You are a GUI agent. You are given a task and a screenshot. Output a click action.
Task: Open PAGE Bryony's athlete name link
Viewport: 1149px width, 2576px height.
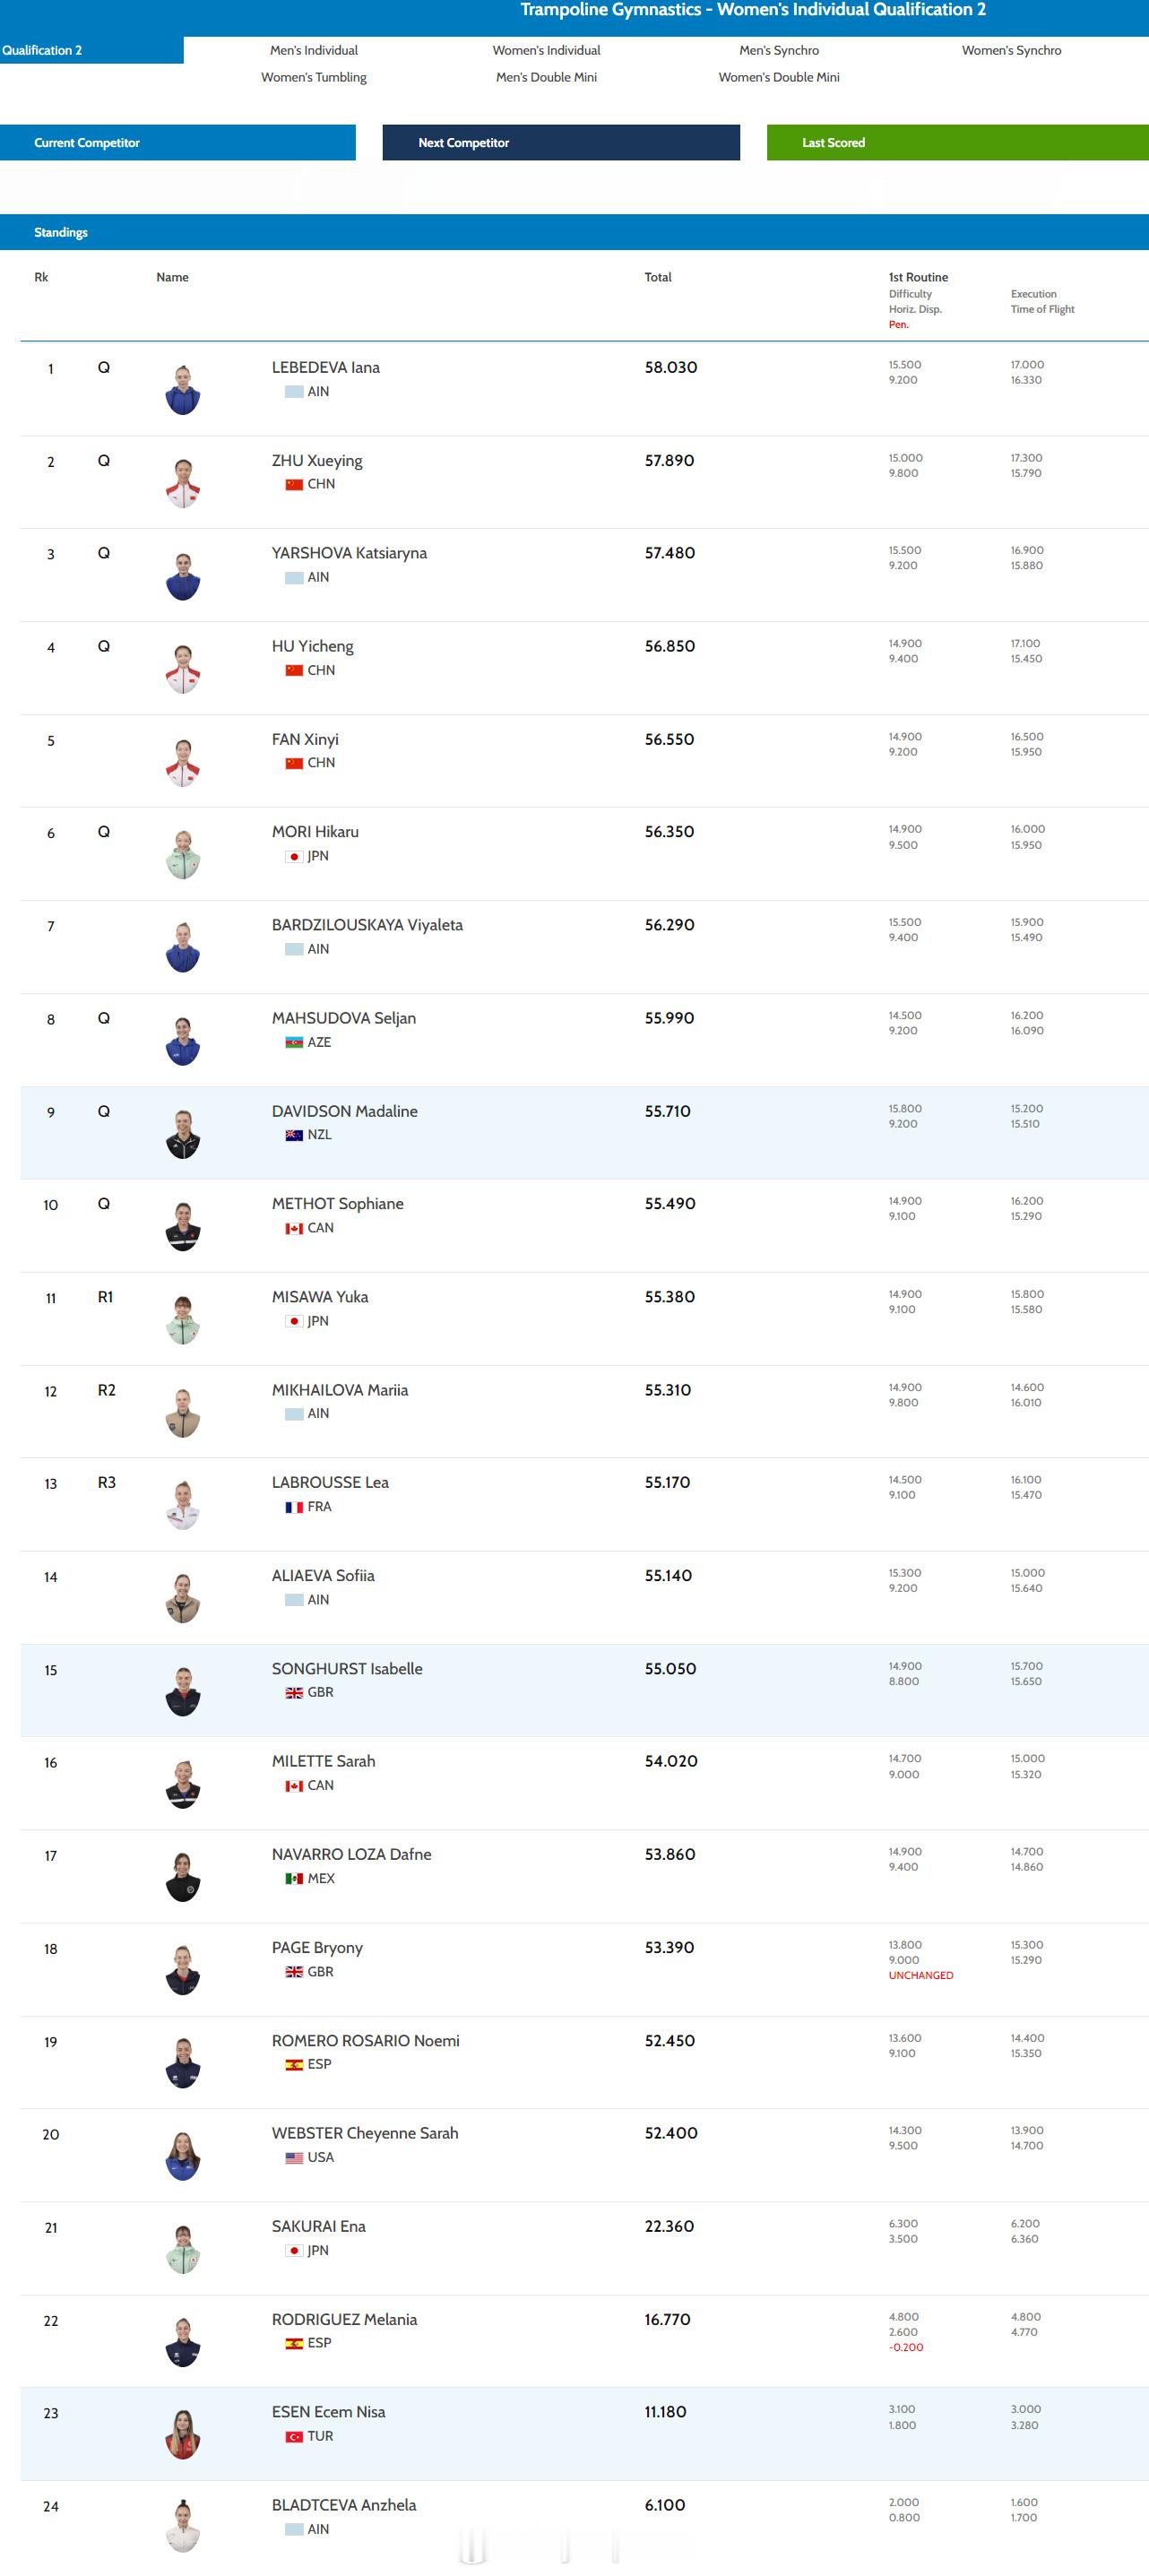317,1947
